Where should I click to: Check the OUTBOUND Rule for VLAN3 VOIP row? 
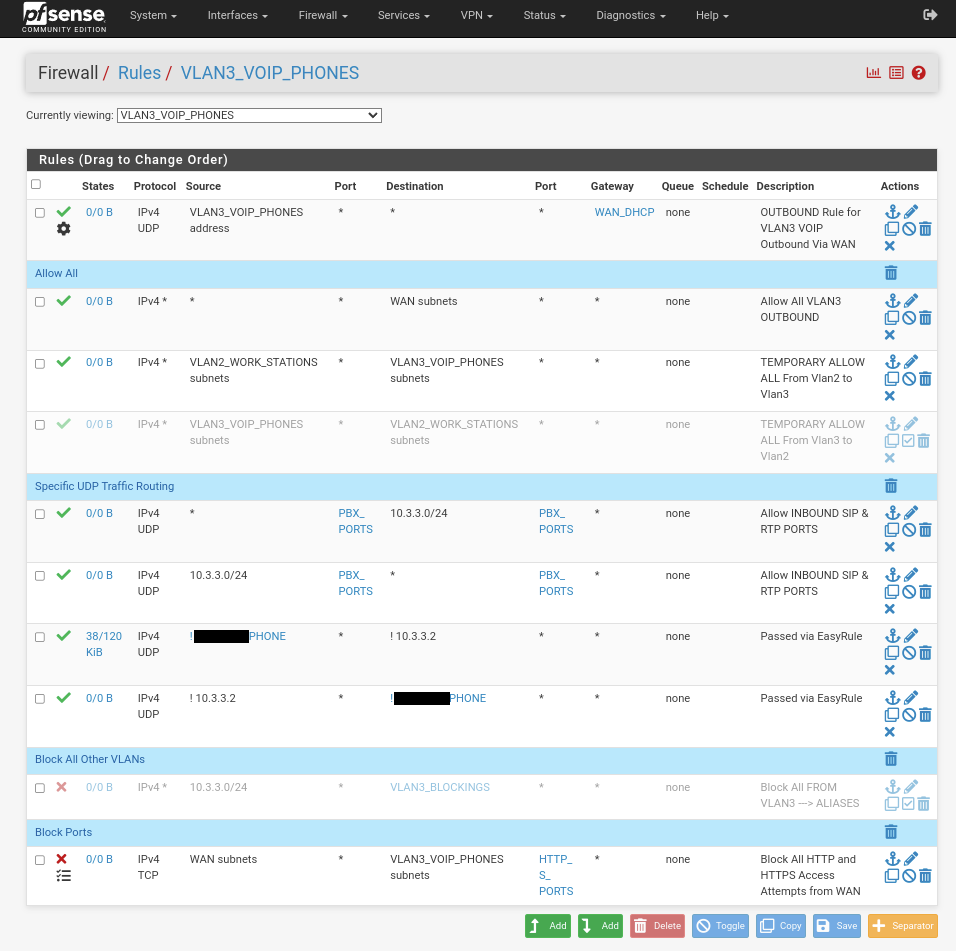40,213
